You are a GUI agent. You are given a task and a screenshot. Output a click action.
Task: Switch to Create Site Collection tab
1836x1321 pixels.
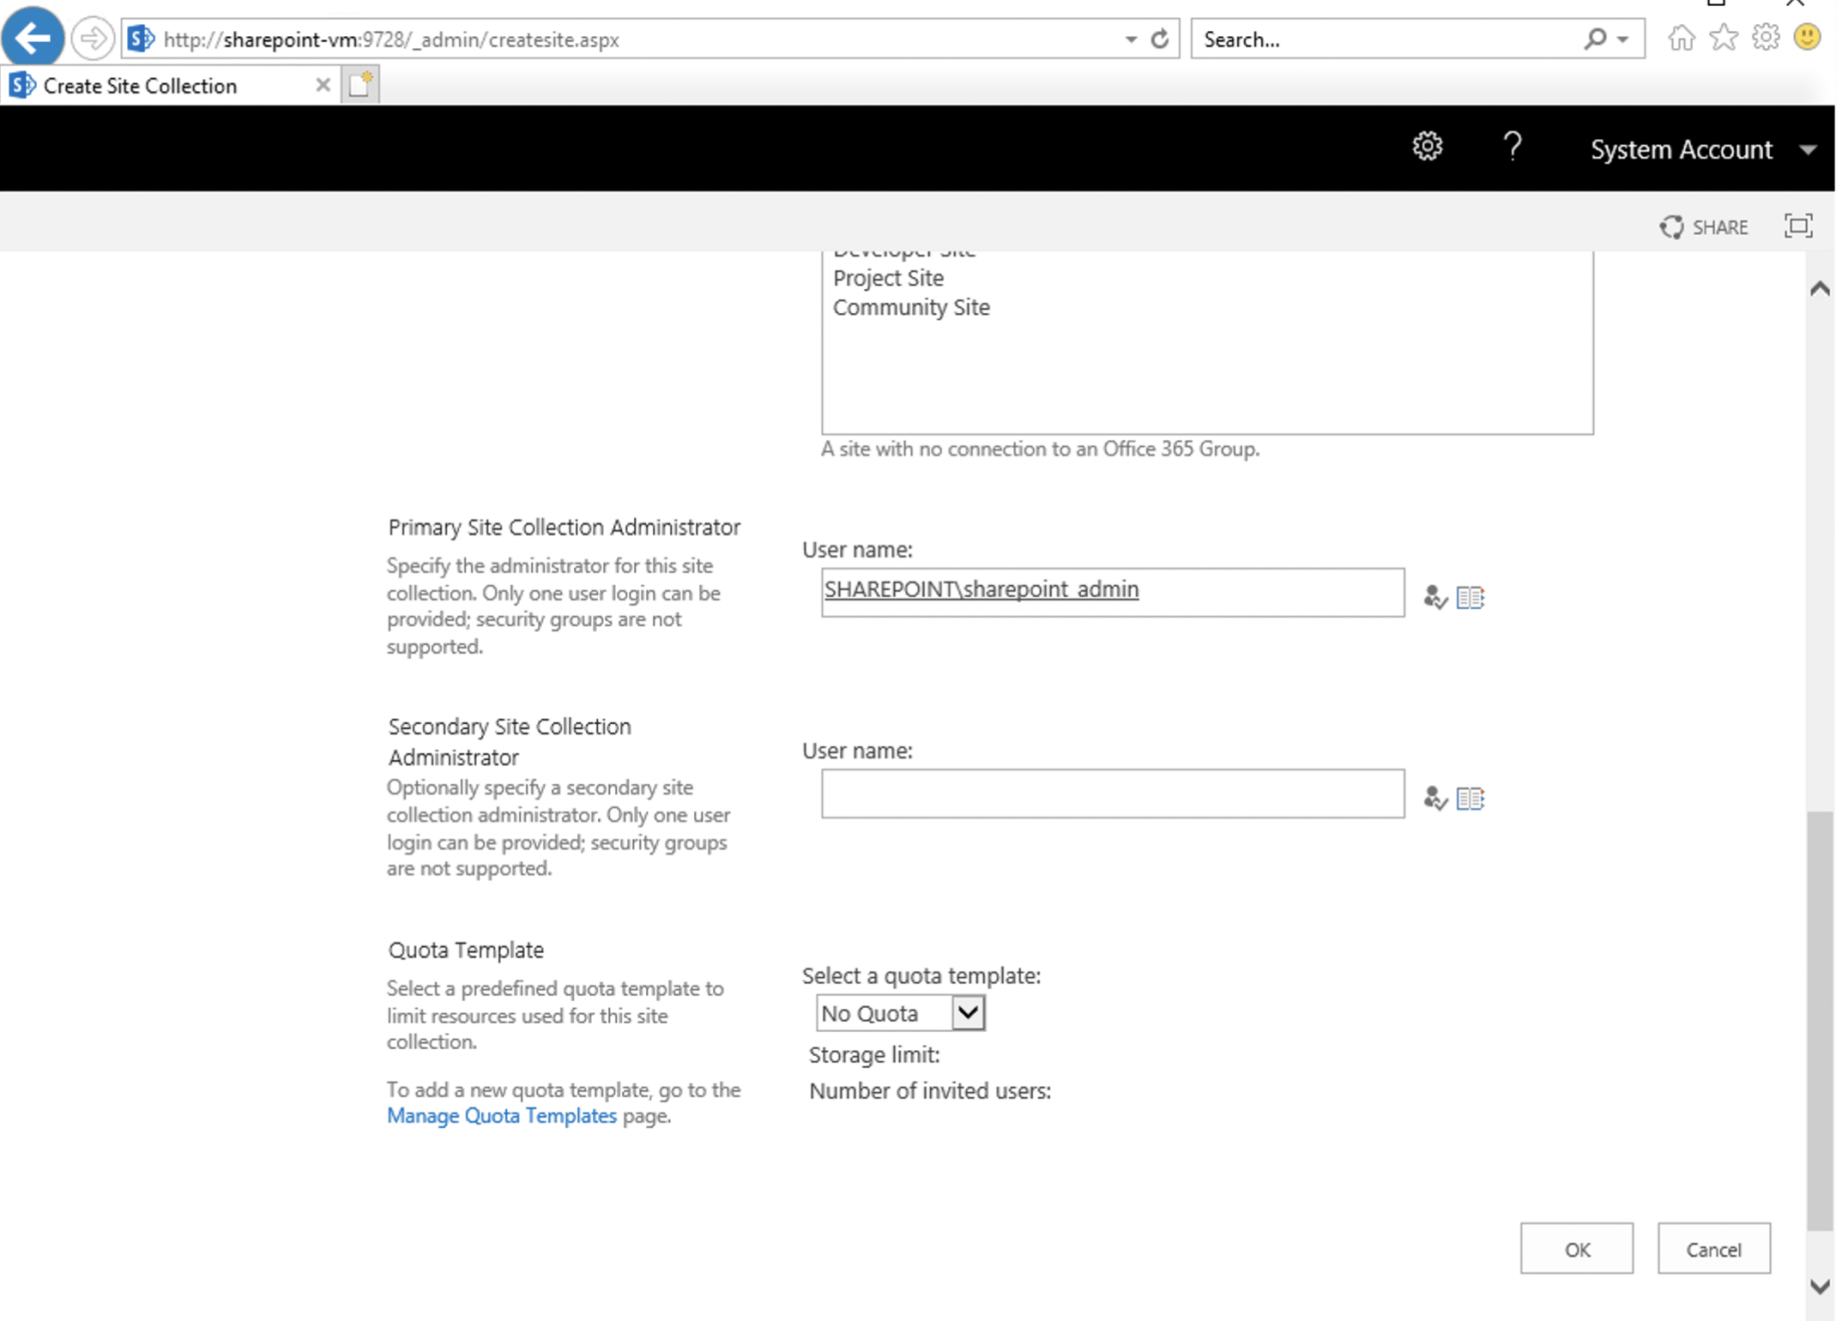coord(140,86)
